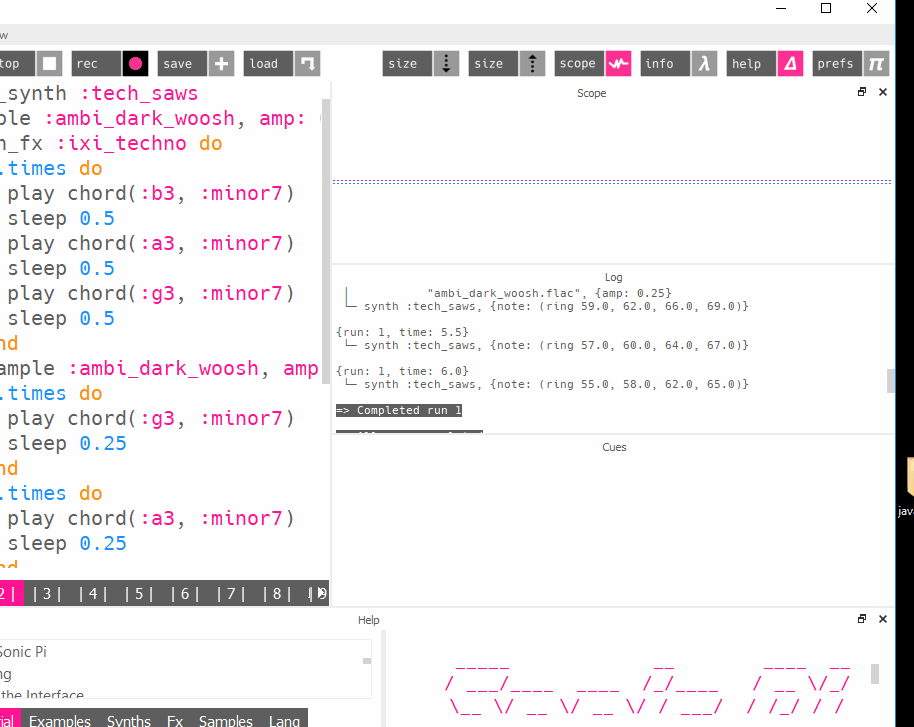Click the load arrow icon
Screen dimensions: 914x727
point(307,63)
